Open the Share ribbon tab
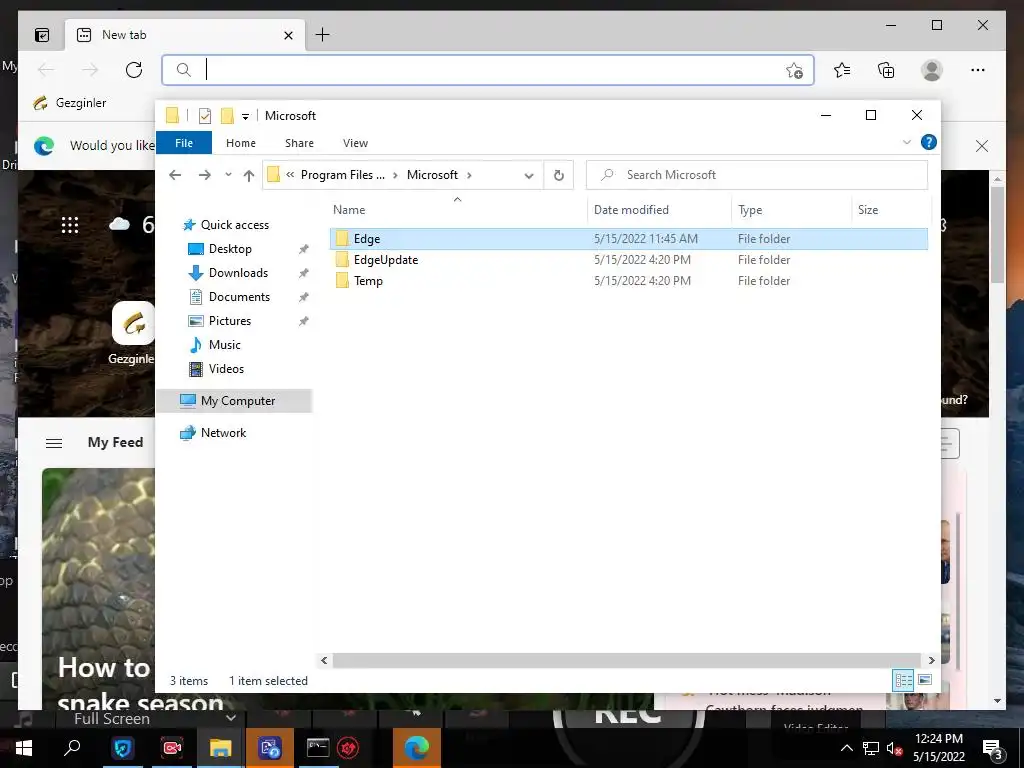This screenshot has height=768, width=1024. (299, 143)
